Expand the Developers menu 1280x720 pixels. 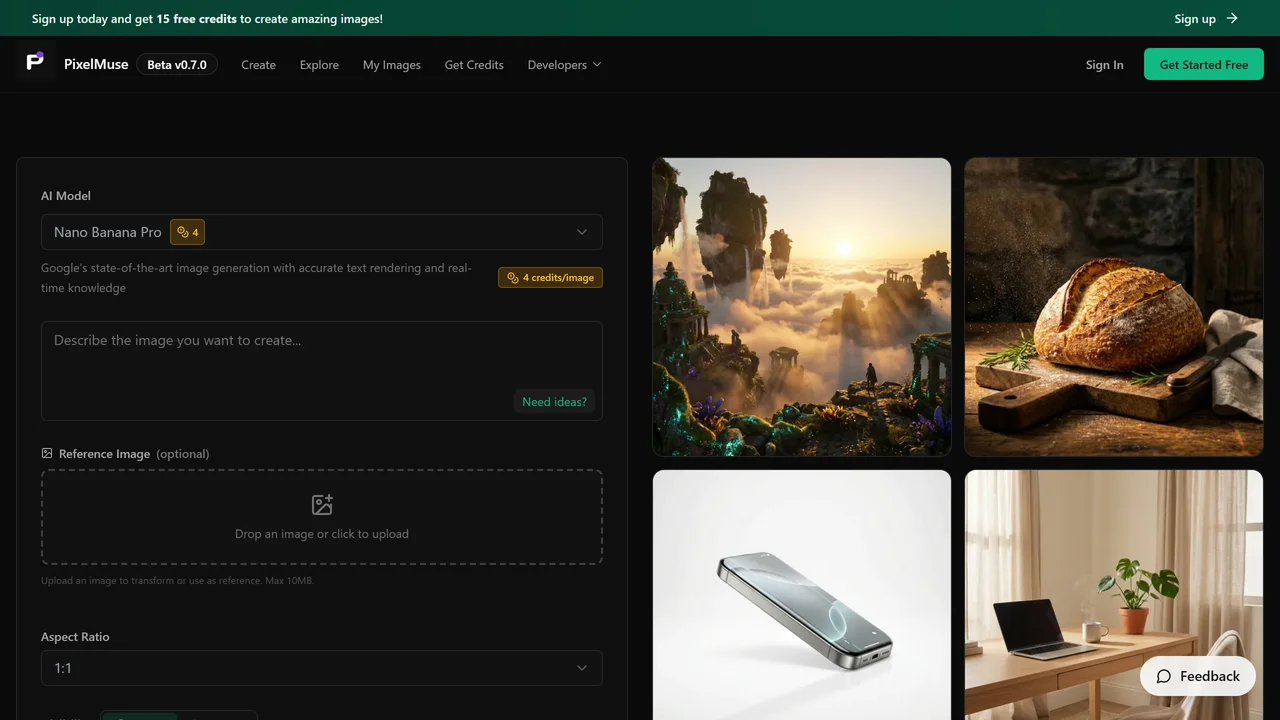pyautogui.click(x=565, y=65)
